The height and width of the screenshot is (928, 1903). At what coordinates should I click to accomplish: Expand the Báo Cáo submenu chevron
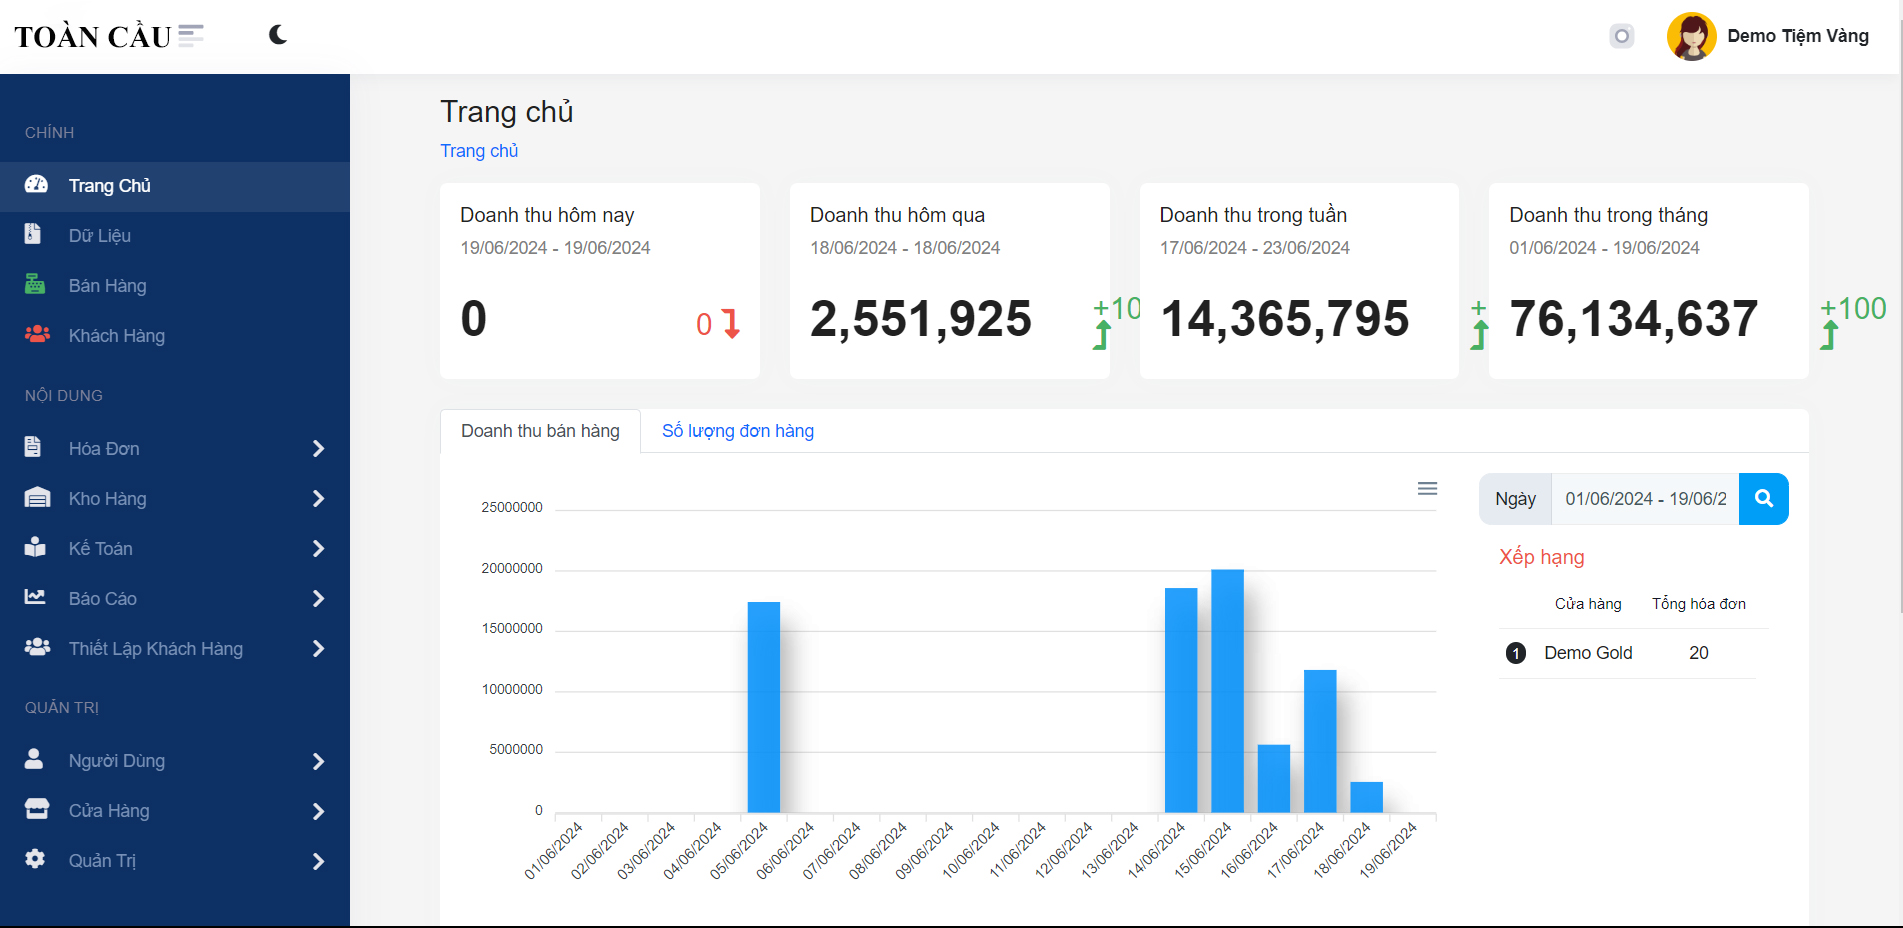pos(318,599)
